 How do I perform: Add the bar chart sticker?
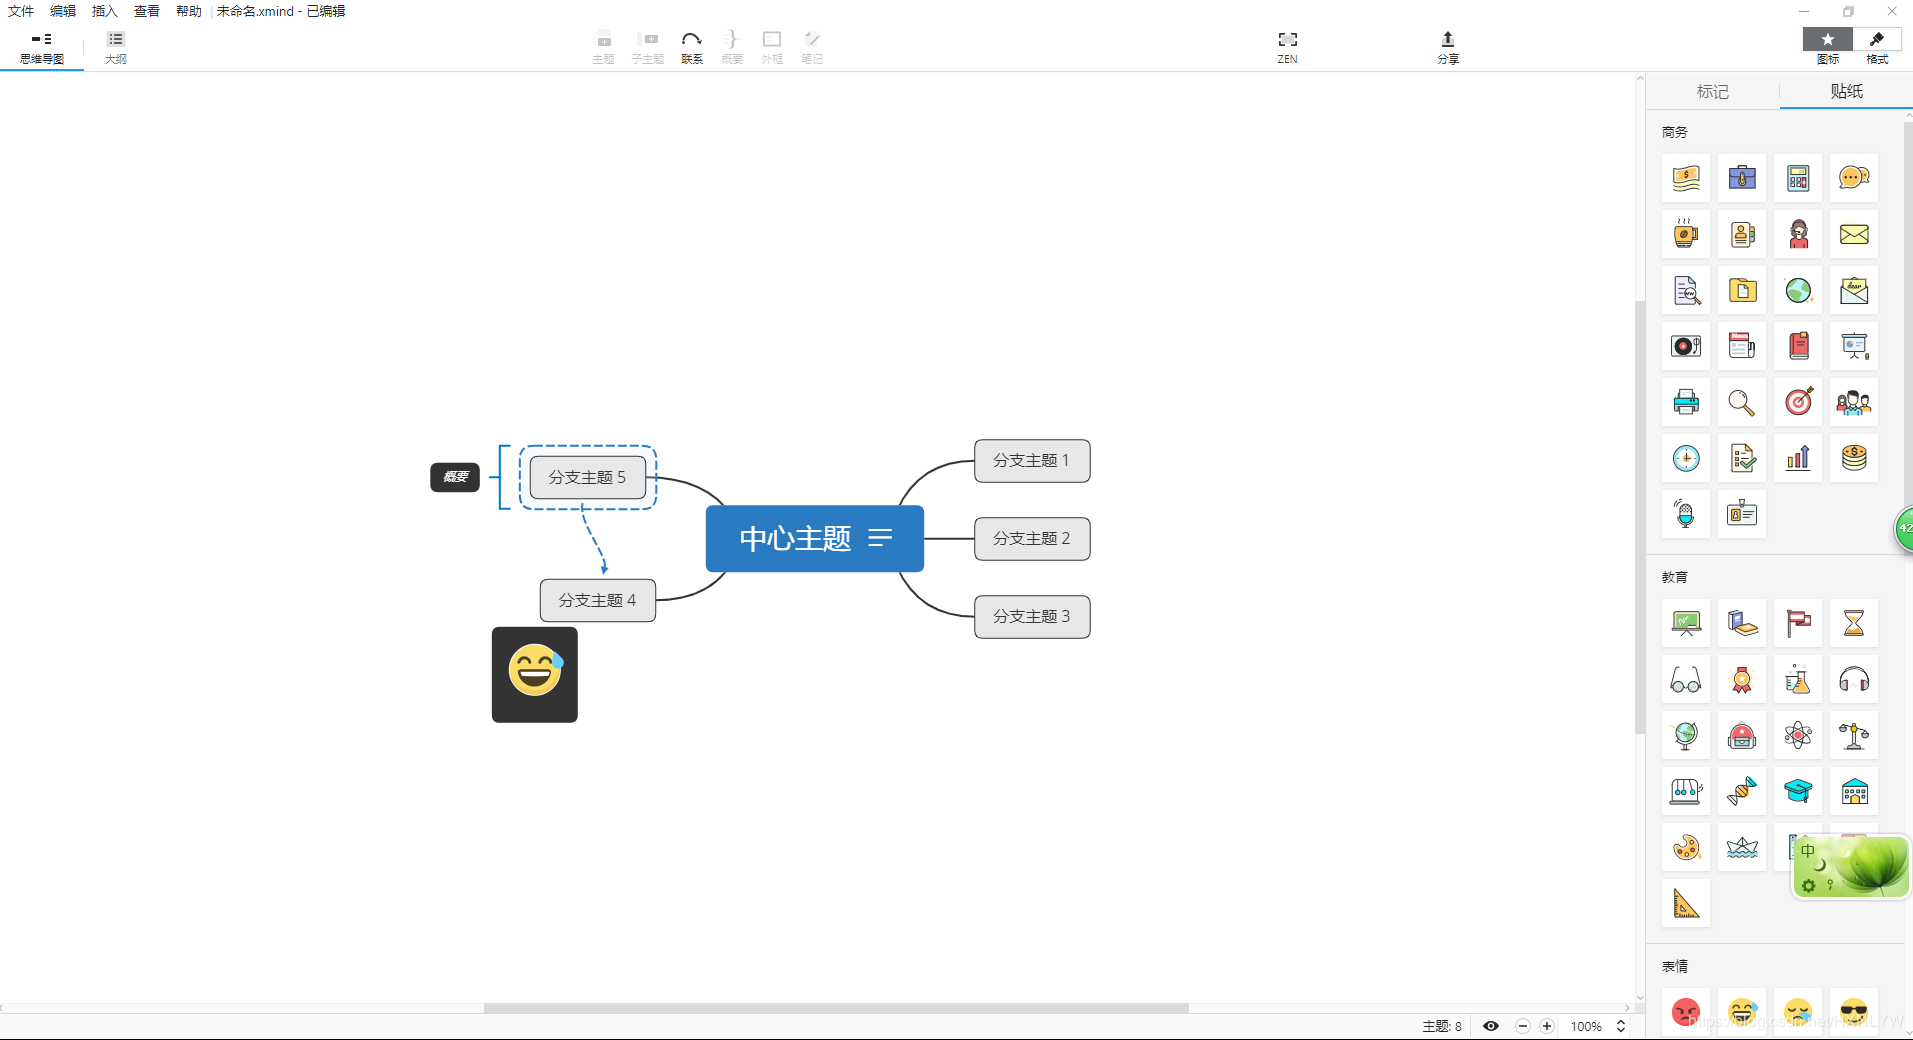coord(1798,458)
